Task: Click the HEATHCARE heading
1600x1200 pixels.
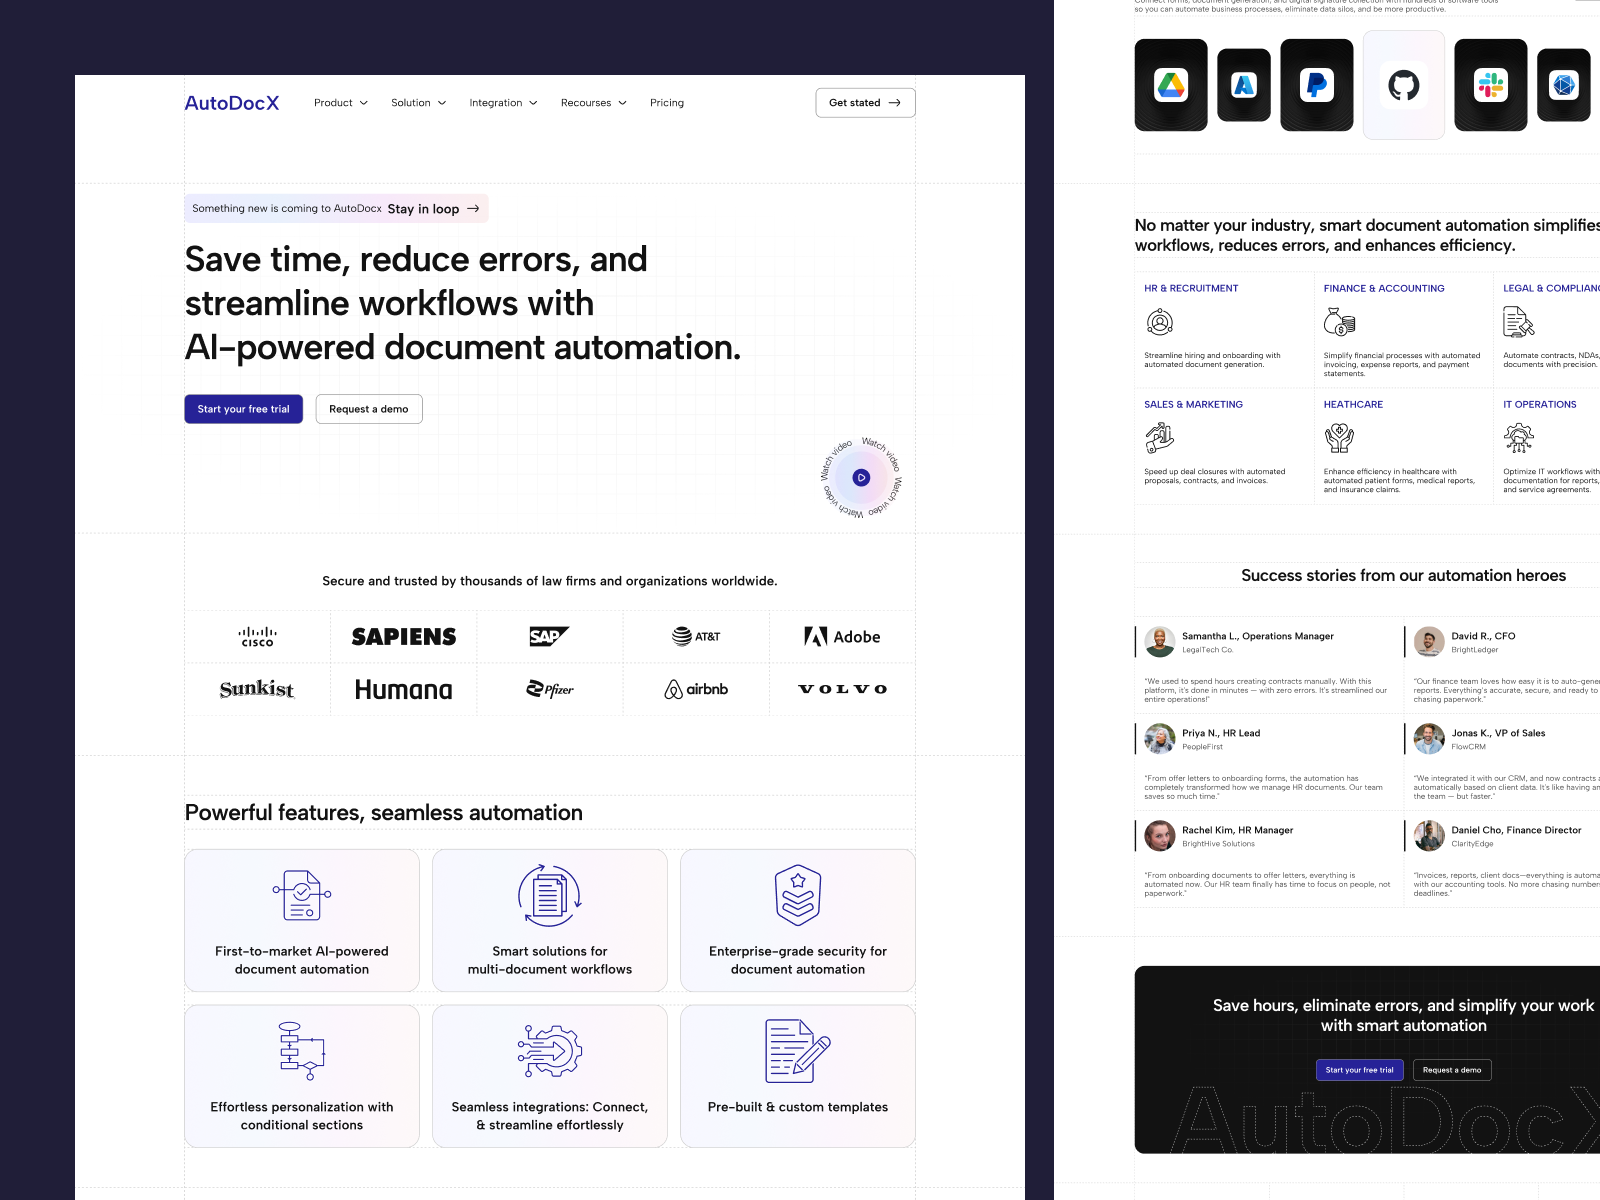Action: click(x=1354, y=404)
